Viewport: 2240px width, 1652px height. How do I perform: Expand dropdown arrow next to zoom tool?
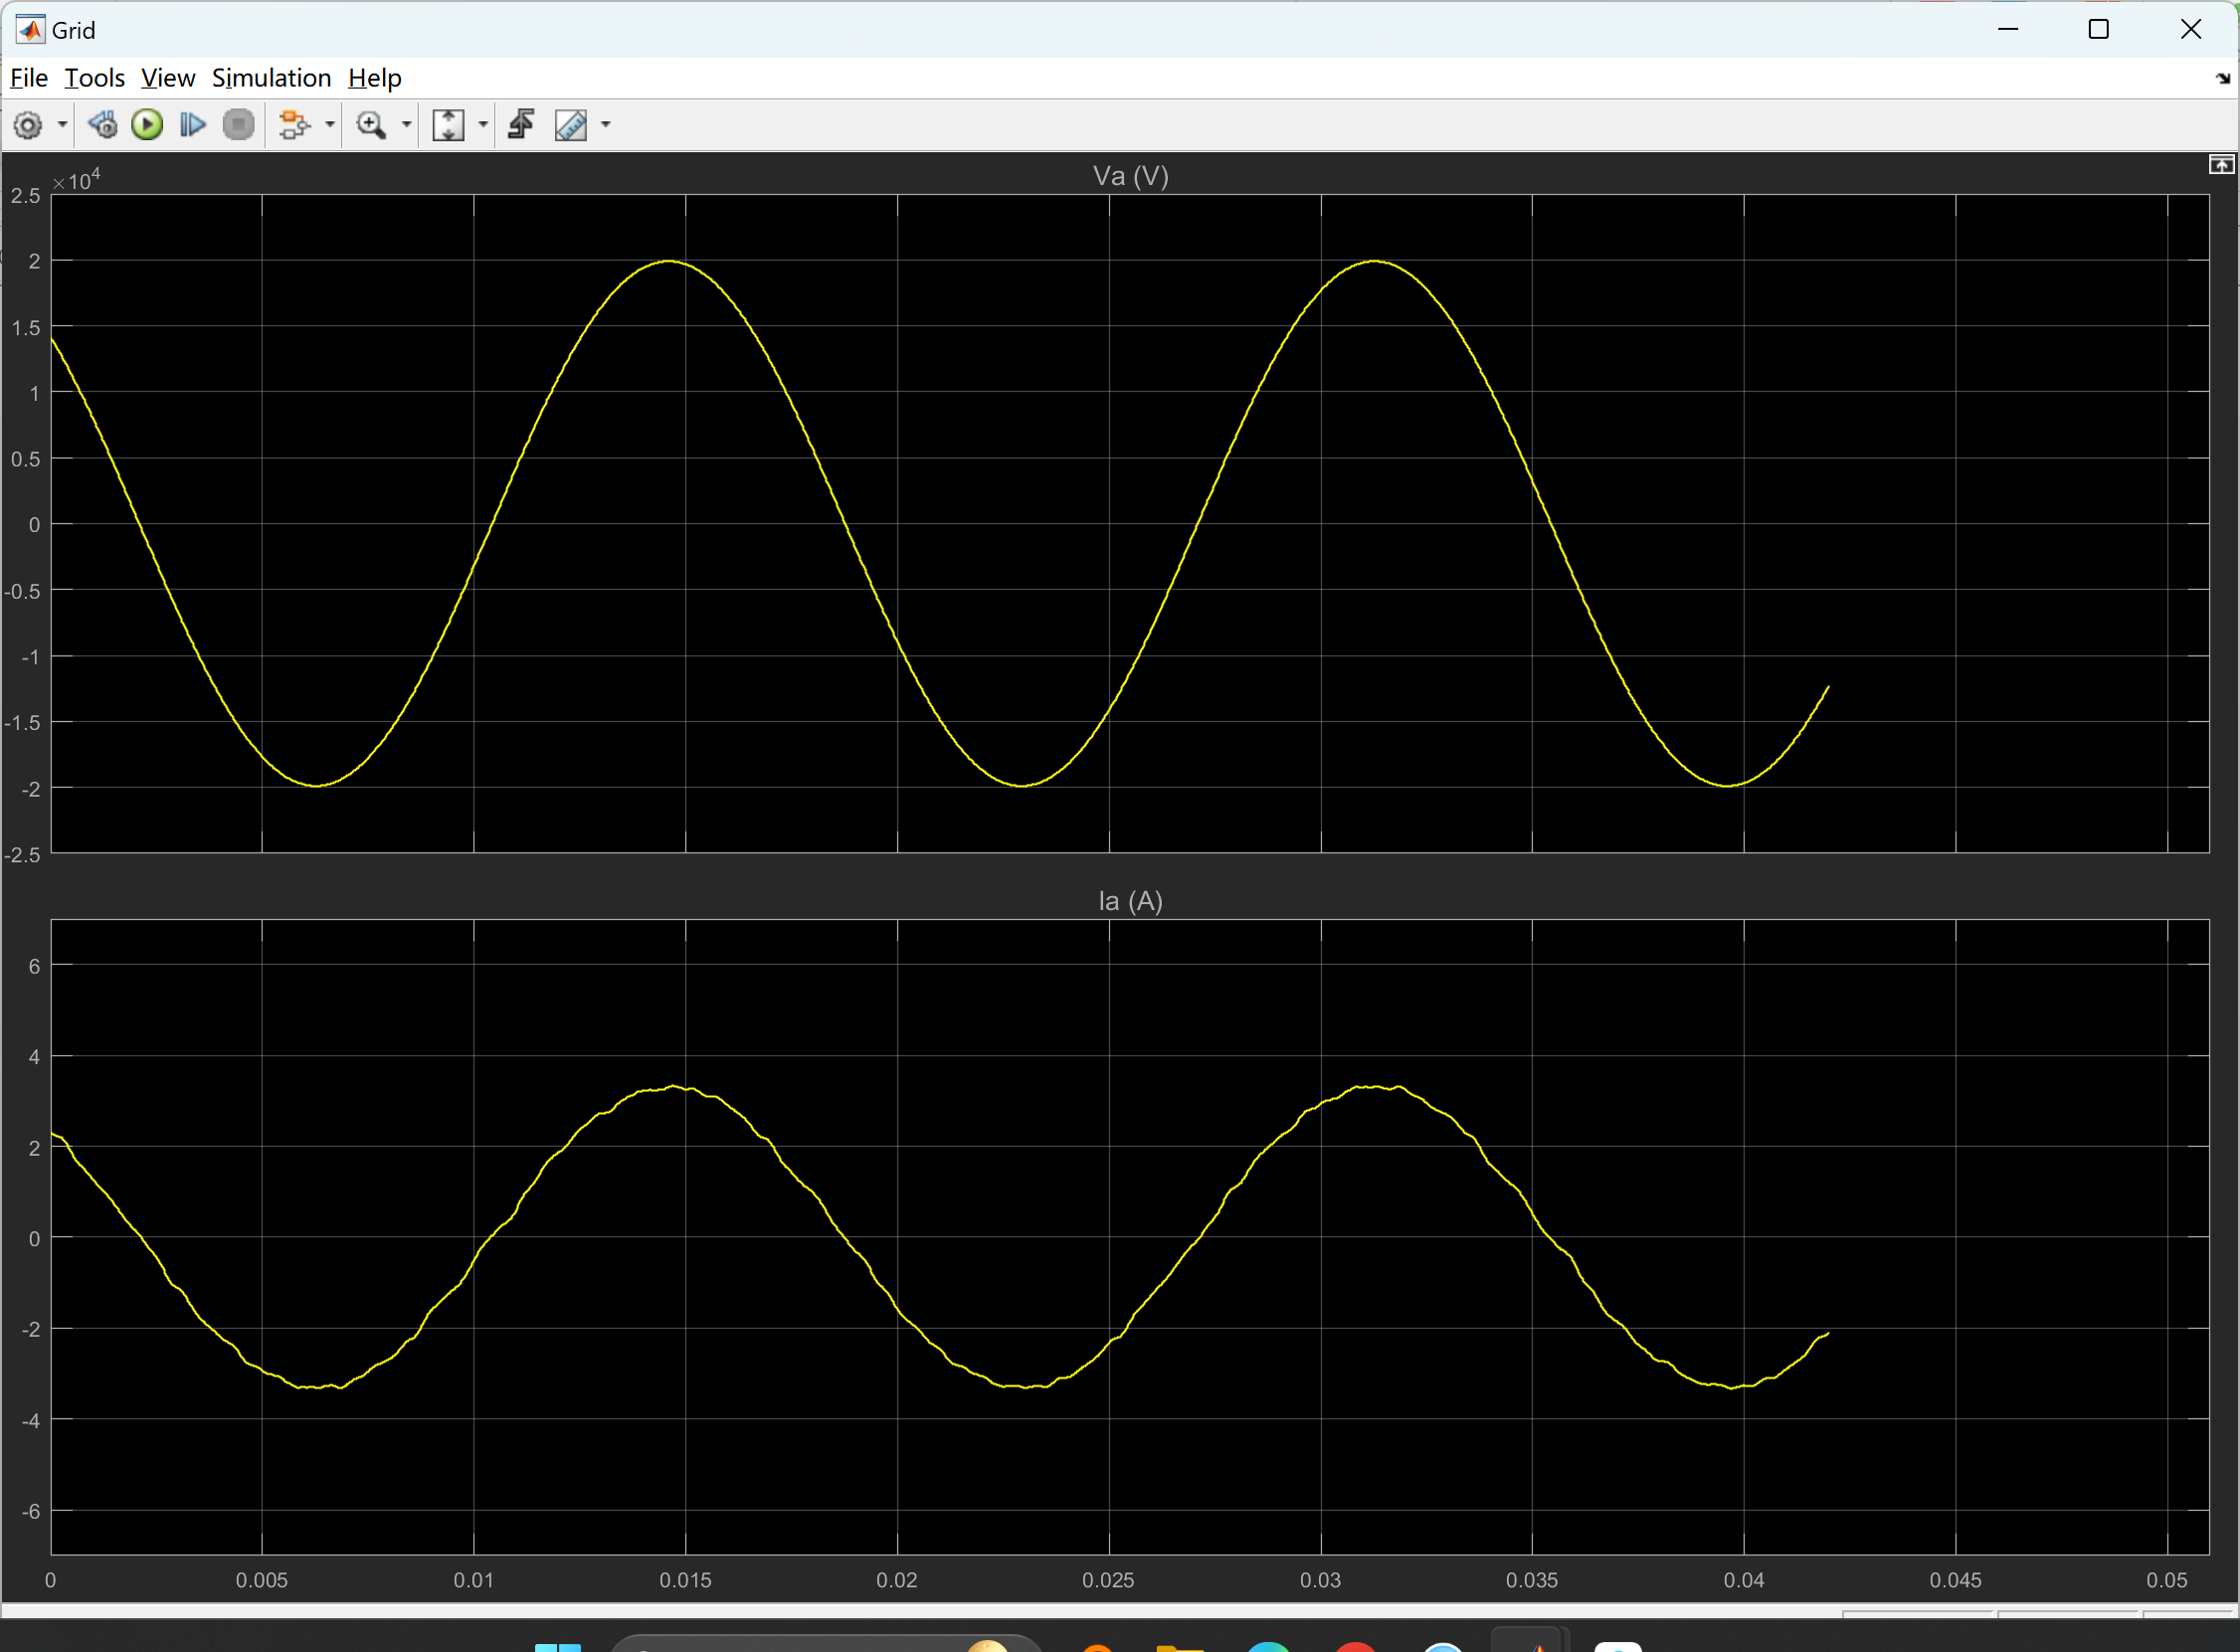click(406, 125)
